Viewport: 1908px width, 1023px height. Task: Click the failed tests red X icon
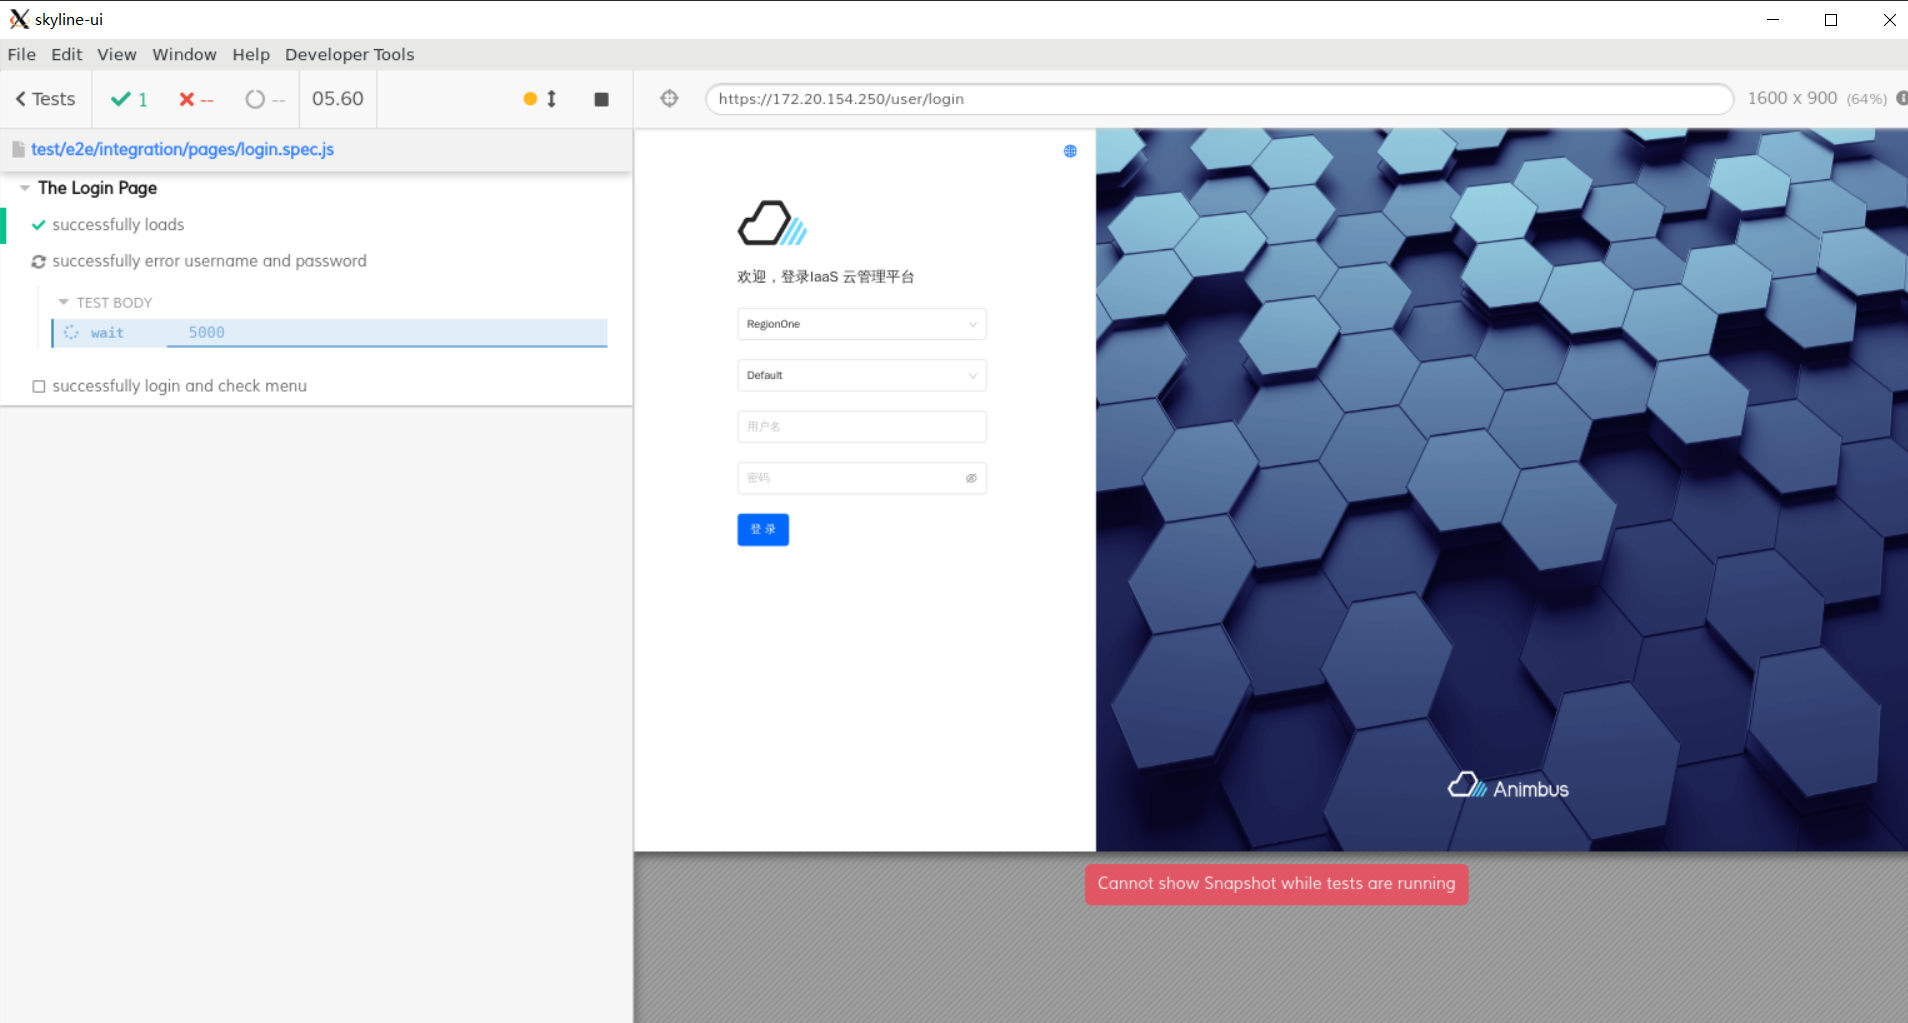point(187,99)
